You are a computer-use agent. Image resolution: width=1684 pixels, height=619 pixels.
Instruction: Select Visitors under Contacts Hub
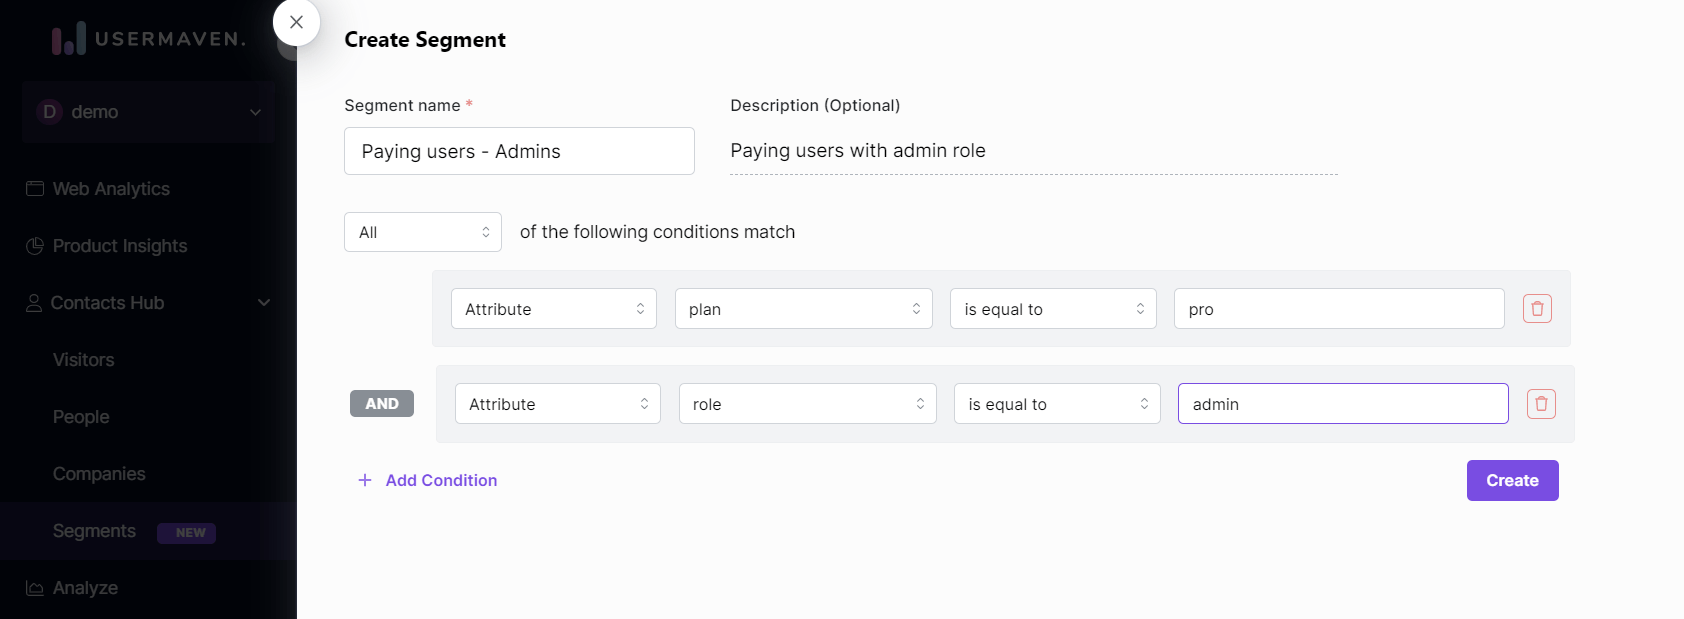point(82,360)
